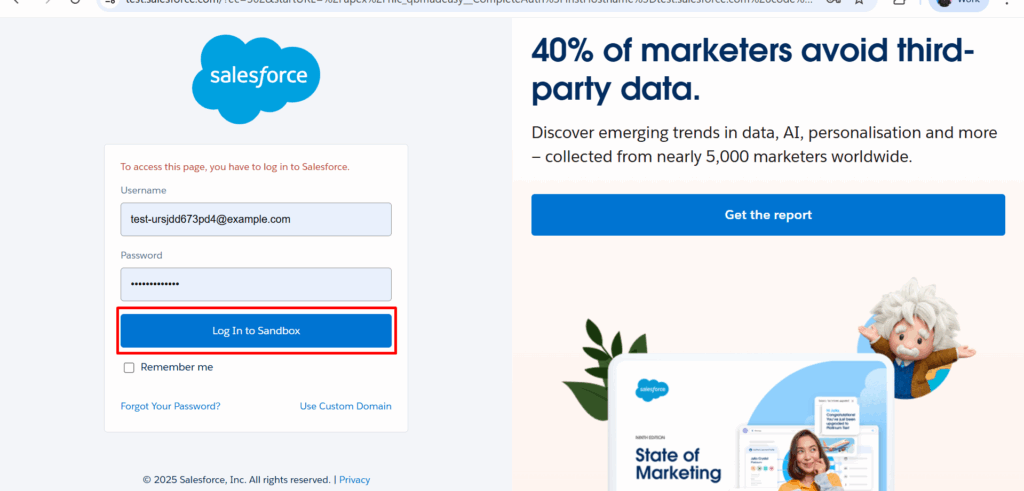Viewport: 1024px width, 491px height.
Task: Open the Work profile chip in browser toolbar
Action: (x=958, y=3)
